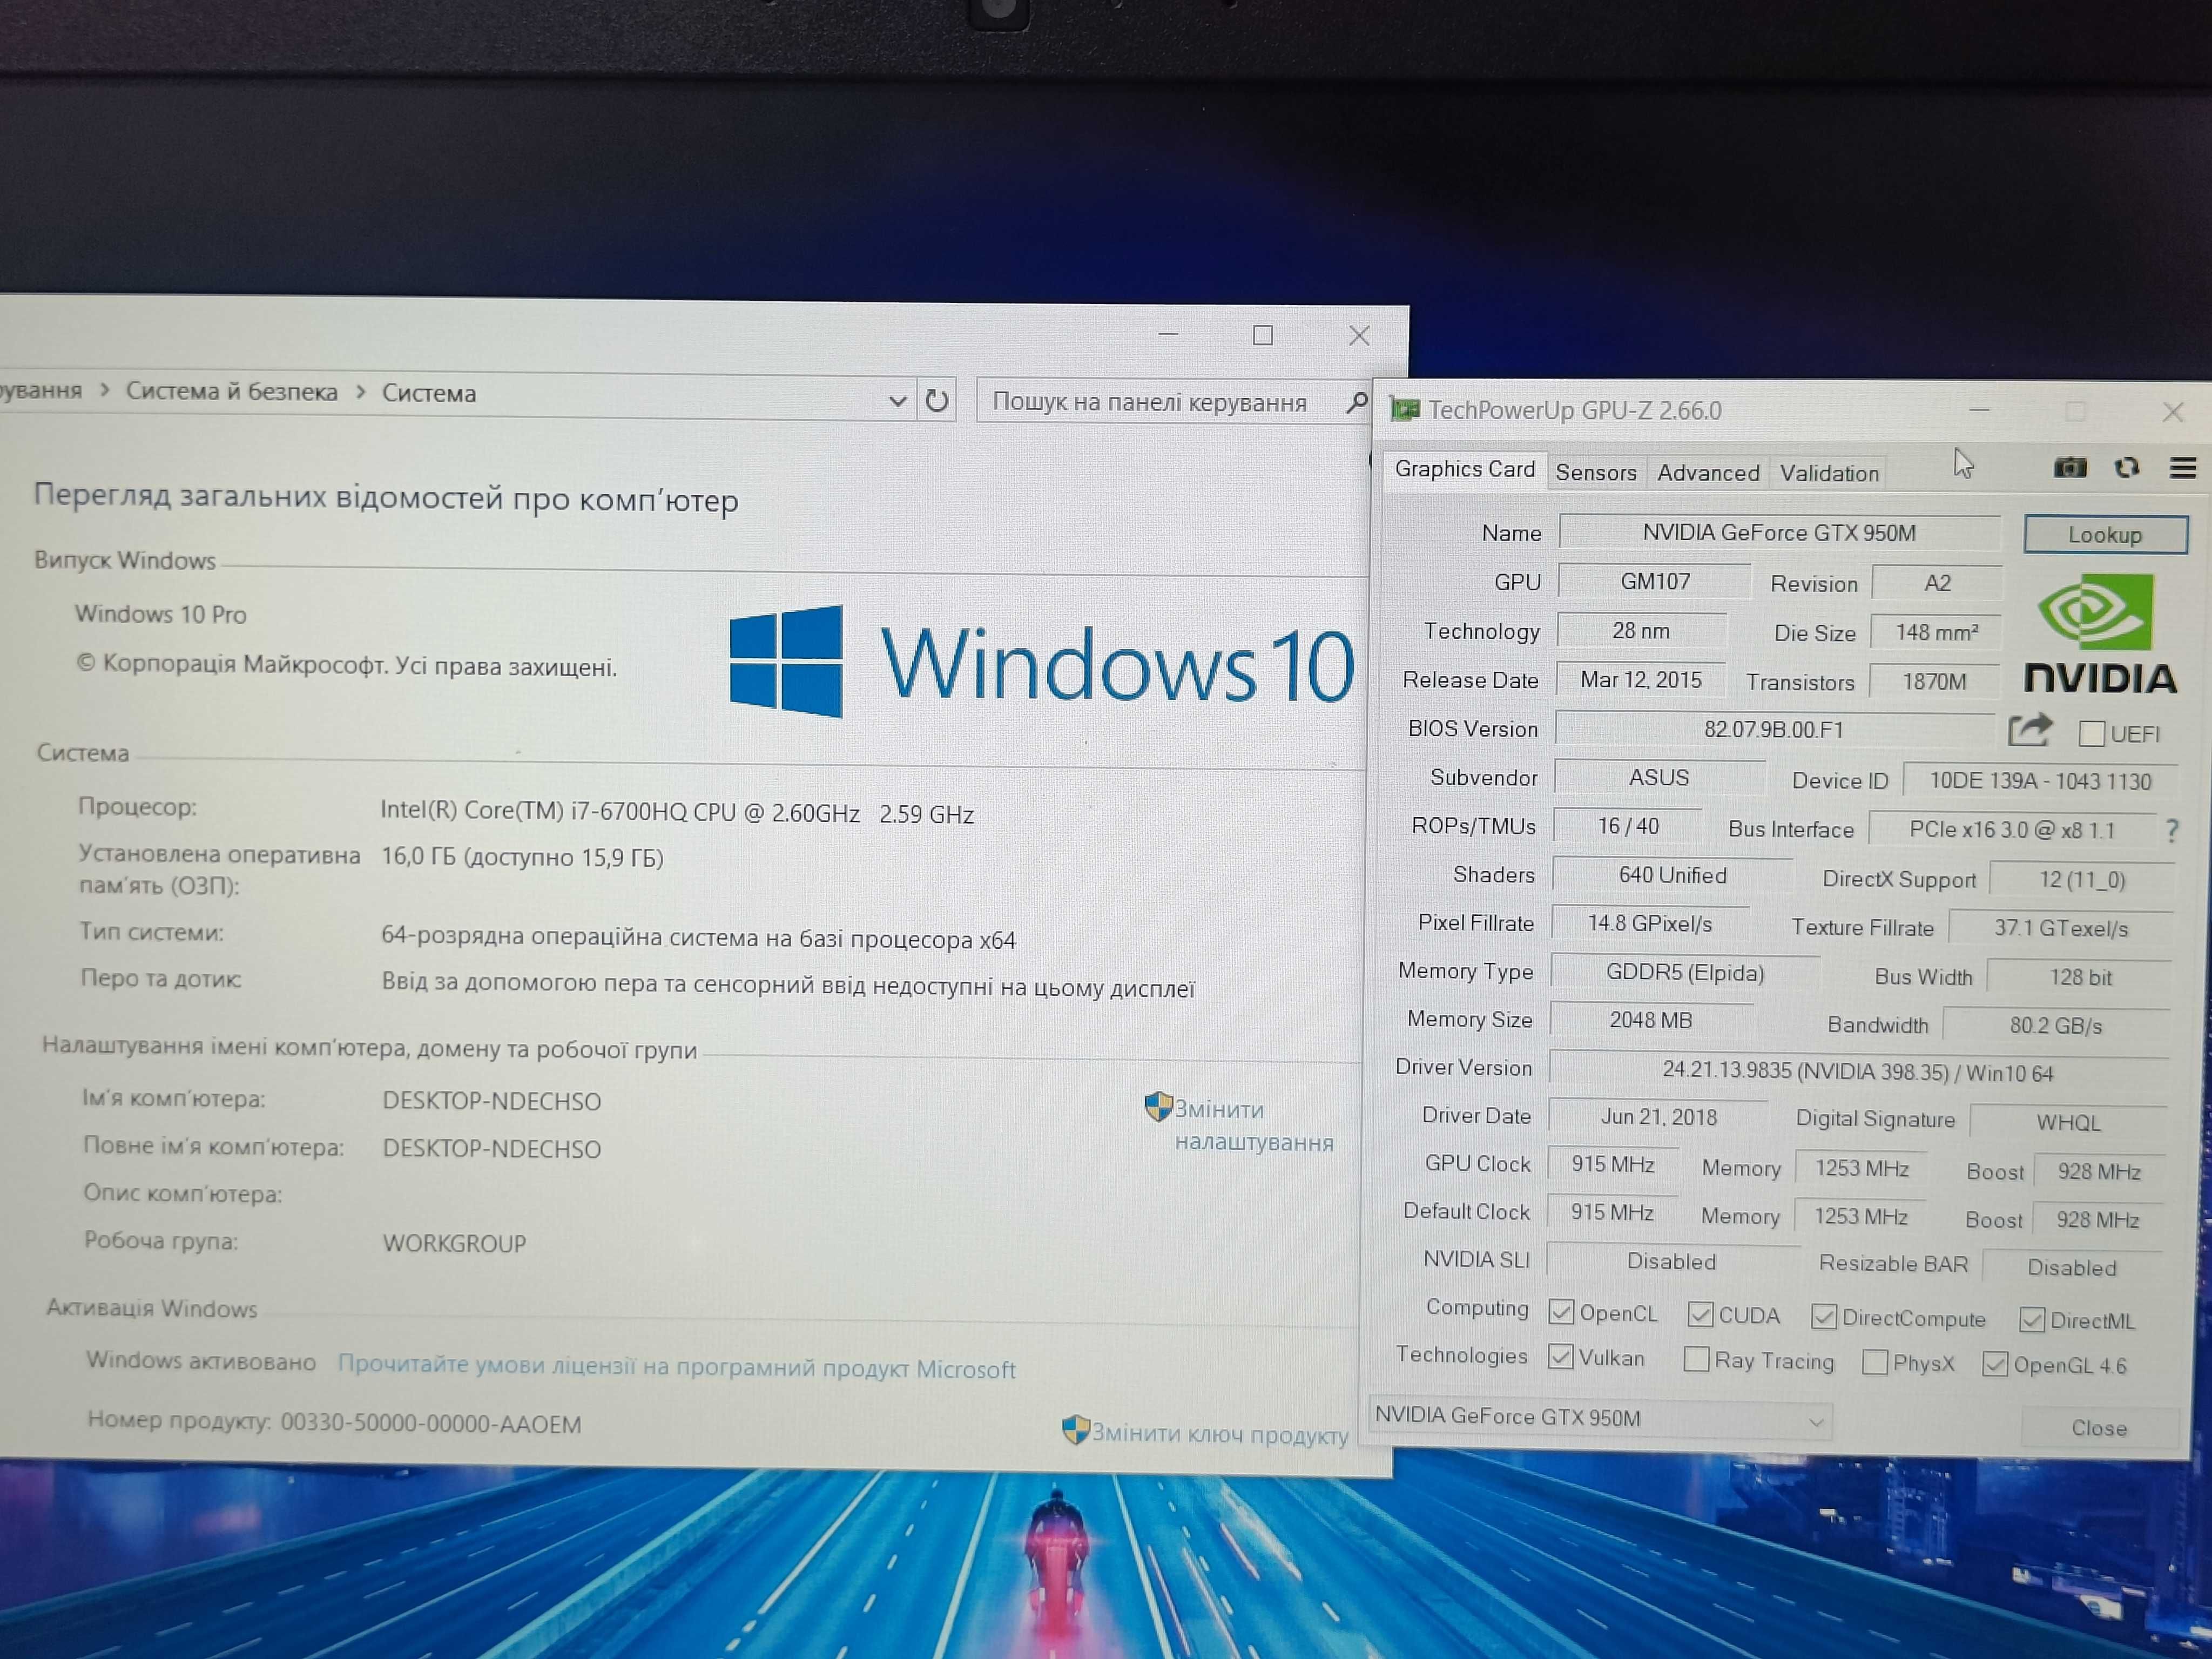The width and height of the screenshot is (2212, 1659).
Task: Click the product number 00330-50000-00000-AAOEM
Action: pos(431,1423)
